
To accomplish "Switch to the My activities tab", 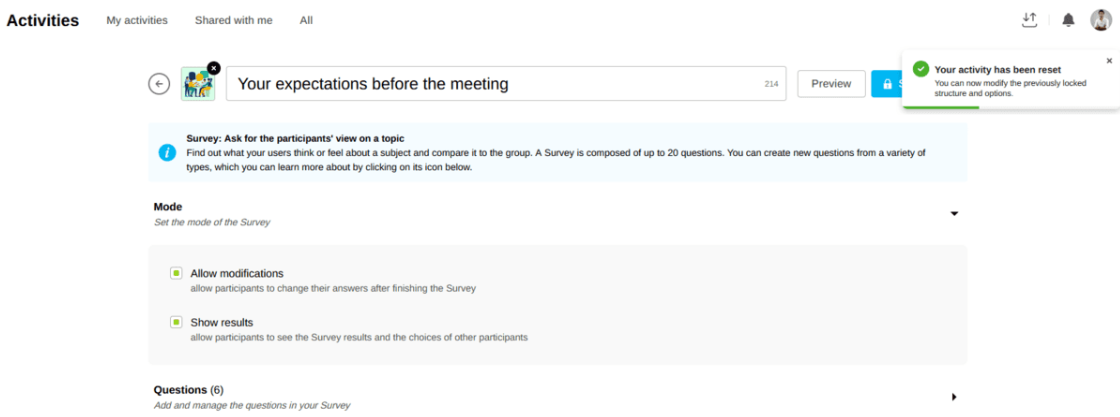I will [137, 20].
